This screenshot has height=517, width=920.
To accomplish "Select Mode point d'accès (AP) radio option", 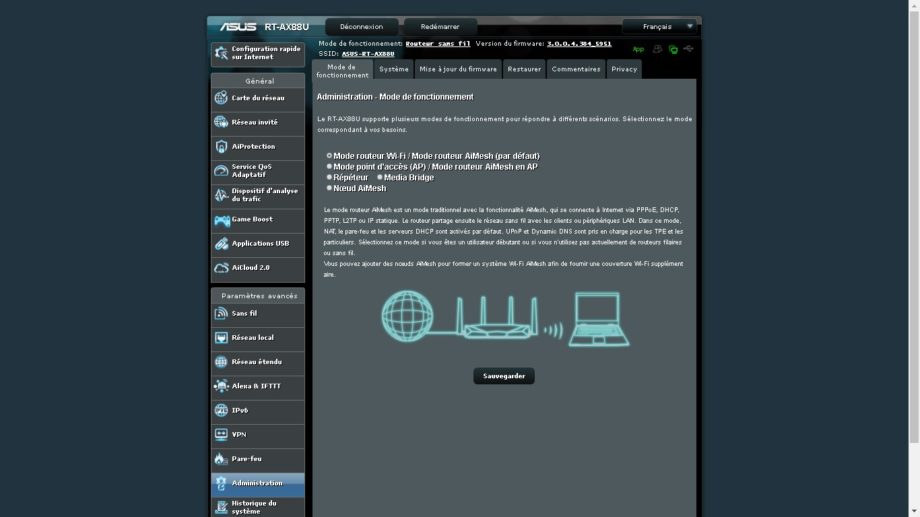I will pos(329,167).
